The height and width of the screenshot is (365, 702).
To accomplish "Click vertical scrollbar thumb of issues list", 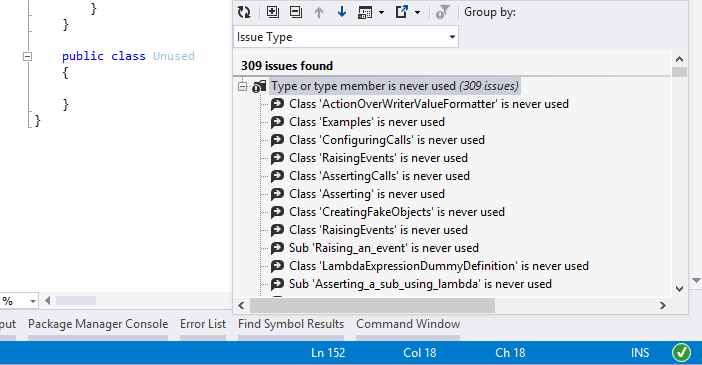I will point(679,72).
